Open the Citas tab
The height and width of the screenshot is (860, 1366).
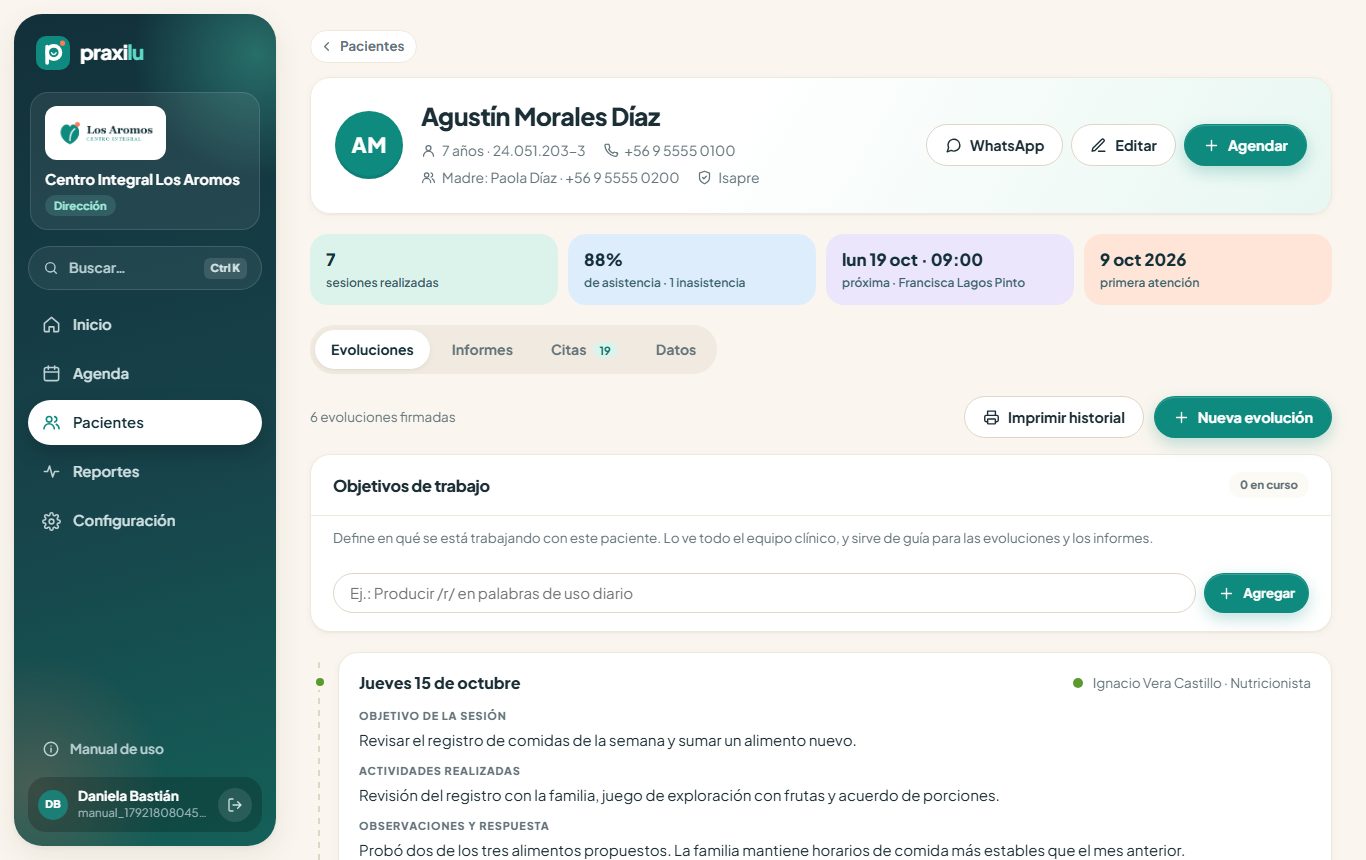pos(583,350)
